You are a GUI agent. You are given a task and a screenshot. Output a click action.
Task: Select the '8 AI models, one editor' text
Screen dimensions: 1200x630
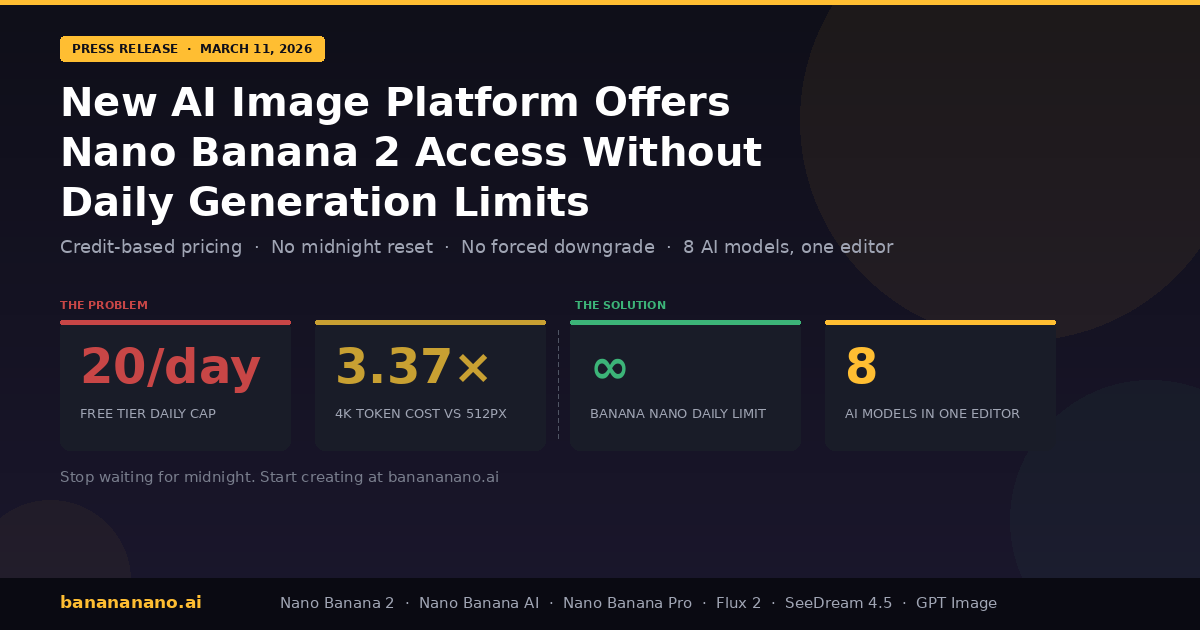788,247
